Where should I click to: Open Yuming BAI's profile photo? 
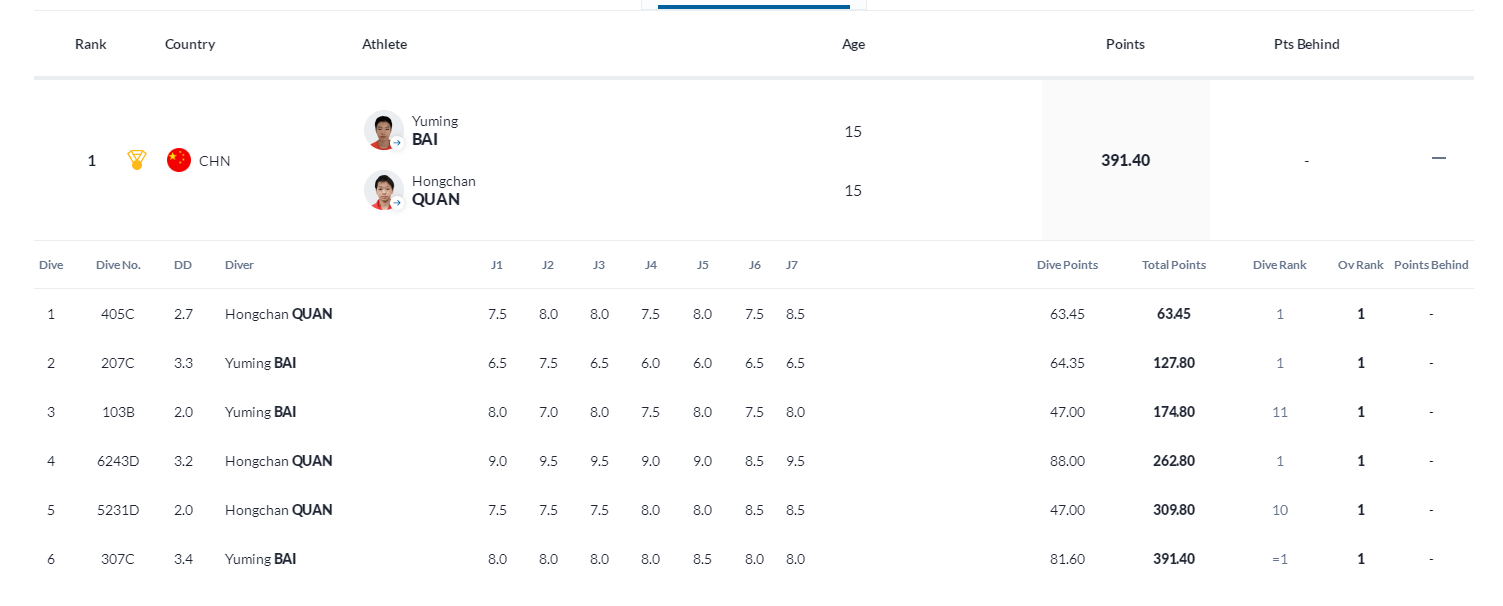384,130
